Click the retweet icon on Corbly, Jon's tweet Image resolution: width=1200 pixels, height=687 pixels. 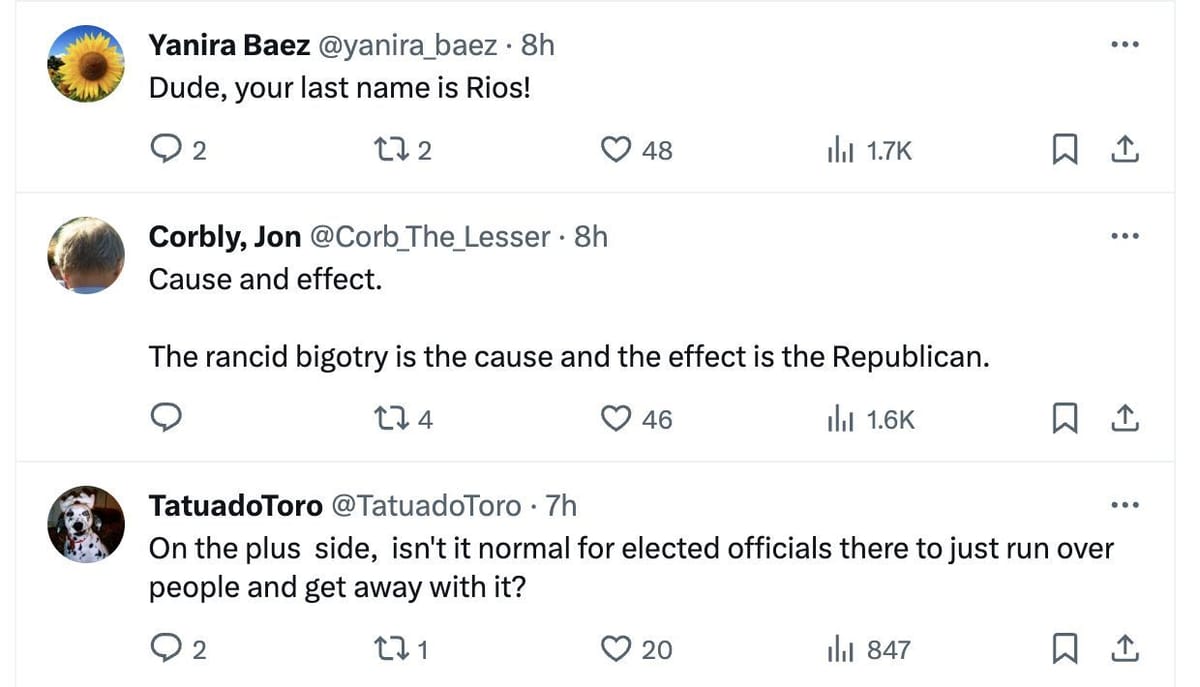[x=392, y=419]
